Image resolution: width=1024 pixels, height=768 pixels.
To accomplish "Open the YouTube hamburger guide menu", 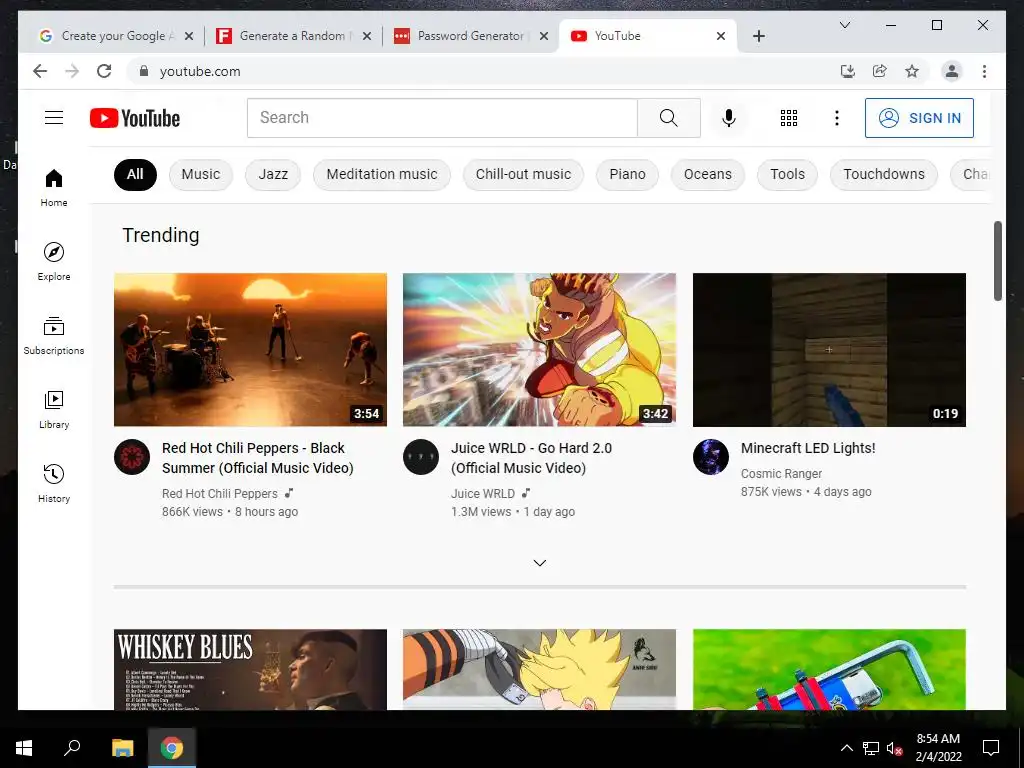I will pyautogui.click(x=54, y=118).
